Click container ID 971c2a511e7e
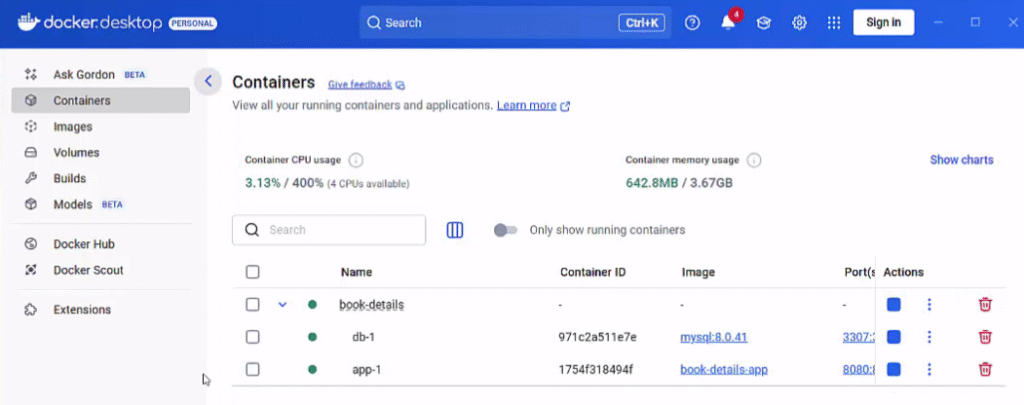Viewport: 1024px width, 405px height. [x=598, y=337]
